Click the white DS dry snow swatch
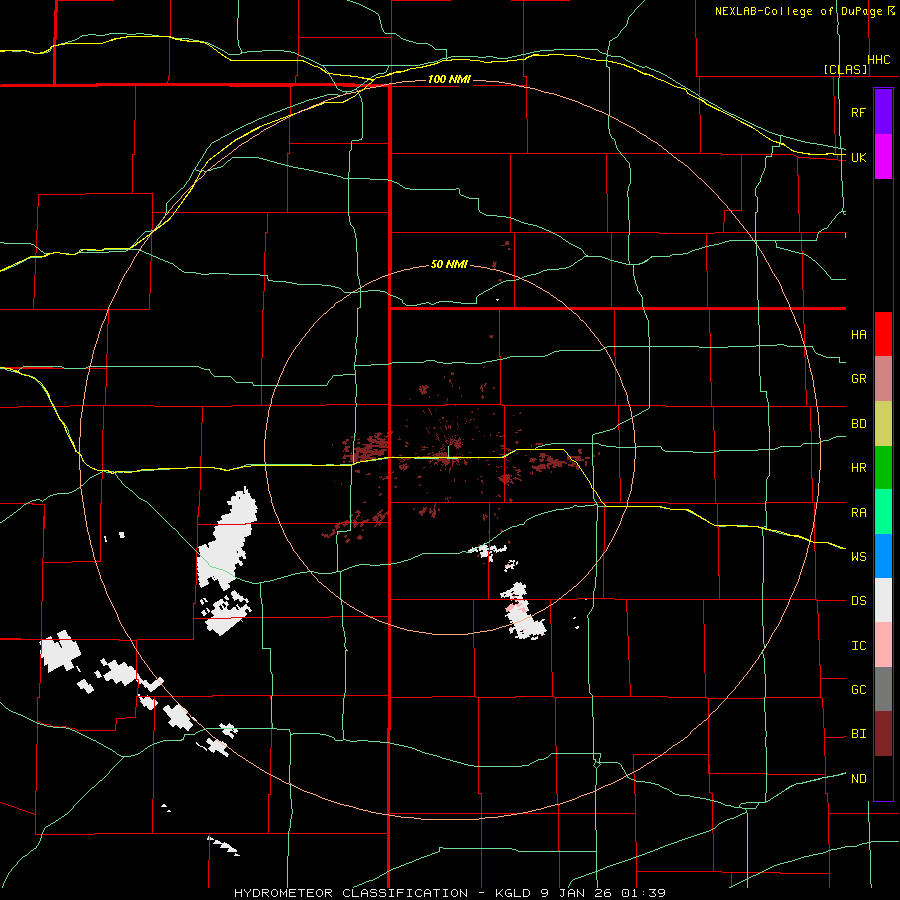Viewport: 900px width, 900px height. tap(883, 600)
